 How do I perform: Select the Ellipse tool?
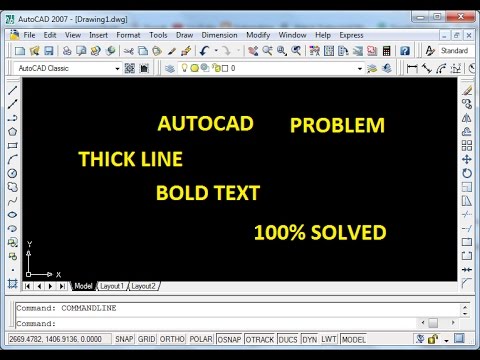(x=13, y=215)
